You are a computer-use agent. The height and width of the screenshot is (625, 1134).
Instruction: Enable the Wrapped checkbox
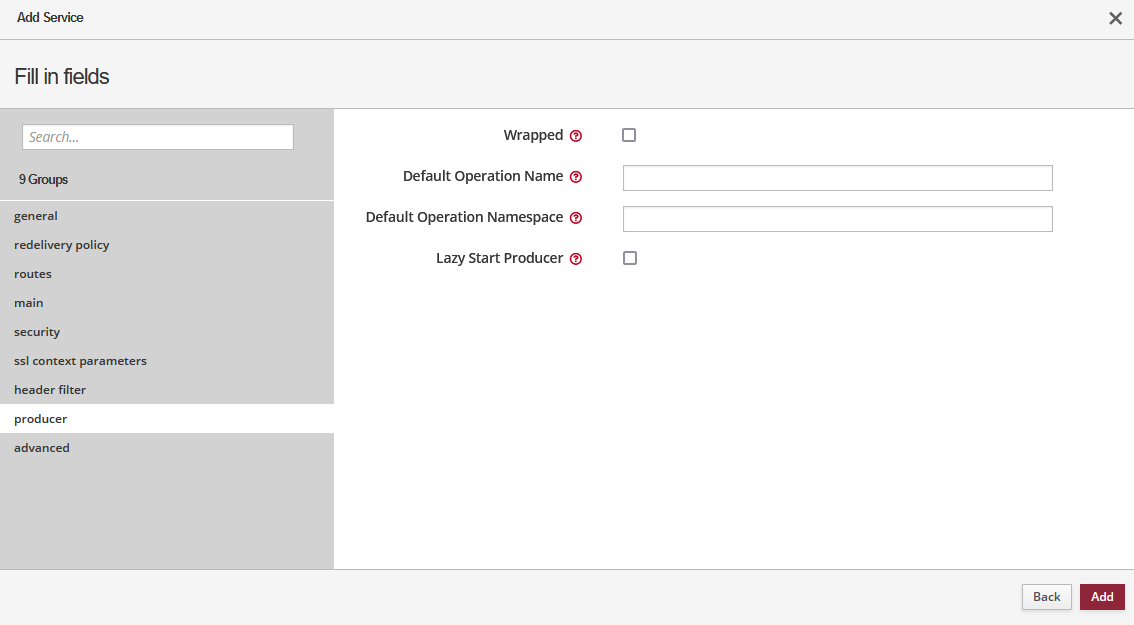click(x=629, y=135)
